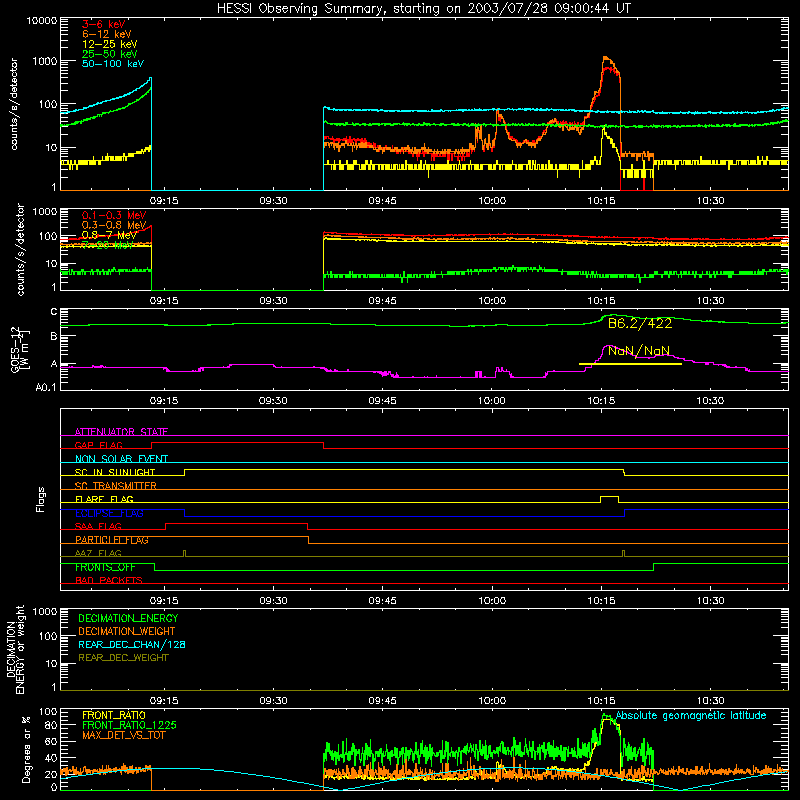Click the 25-50 keV legend label
Screen dimensions: 800x800
coord(109,54)
